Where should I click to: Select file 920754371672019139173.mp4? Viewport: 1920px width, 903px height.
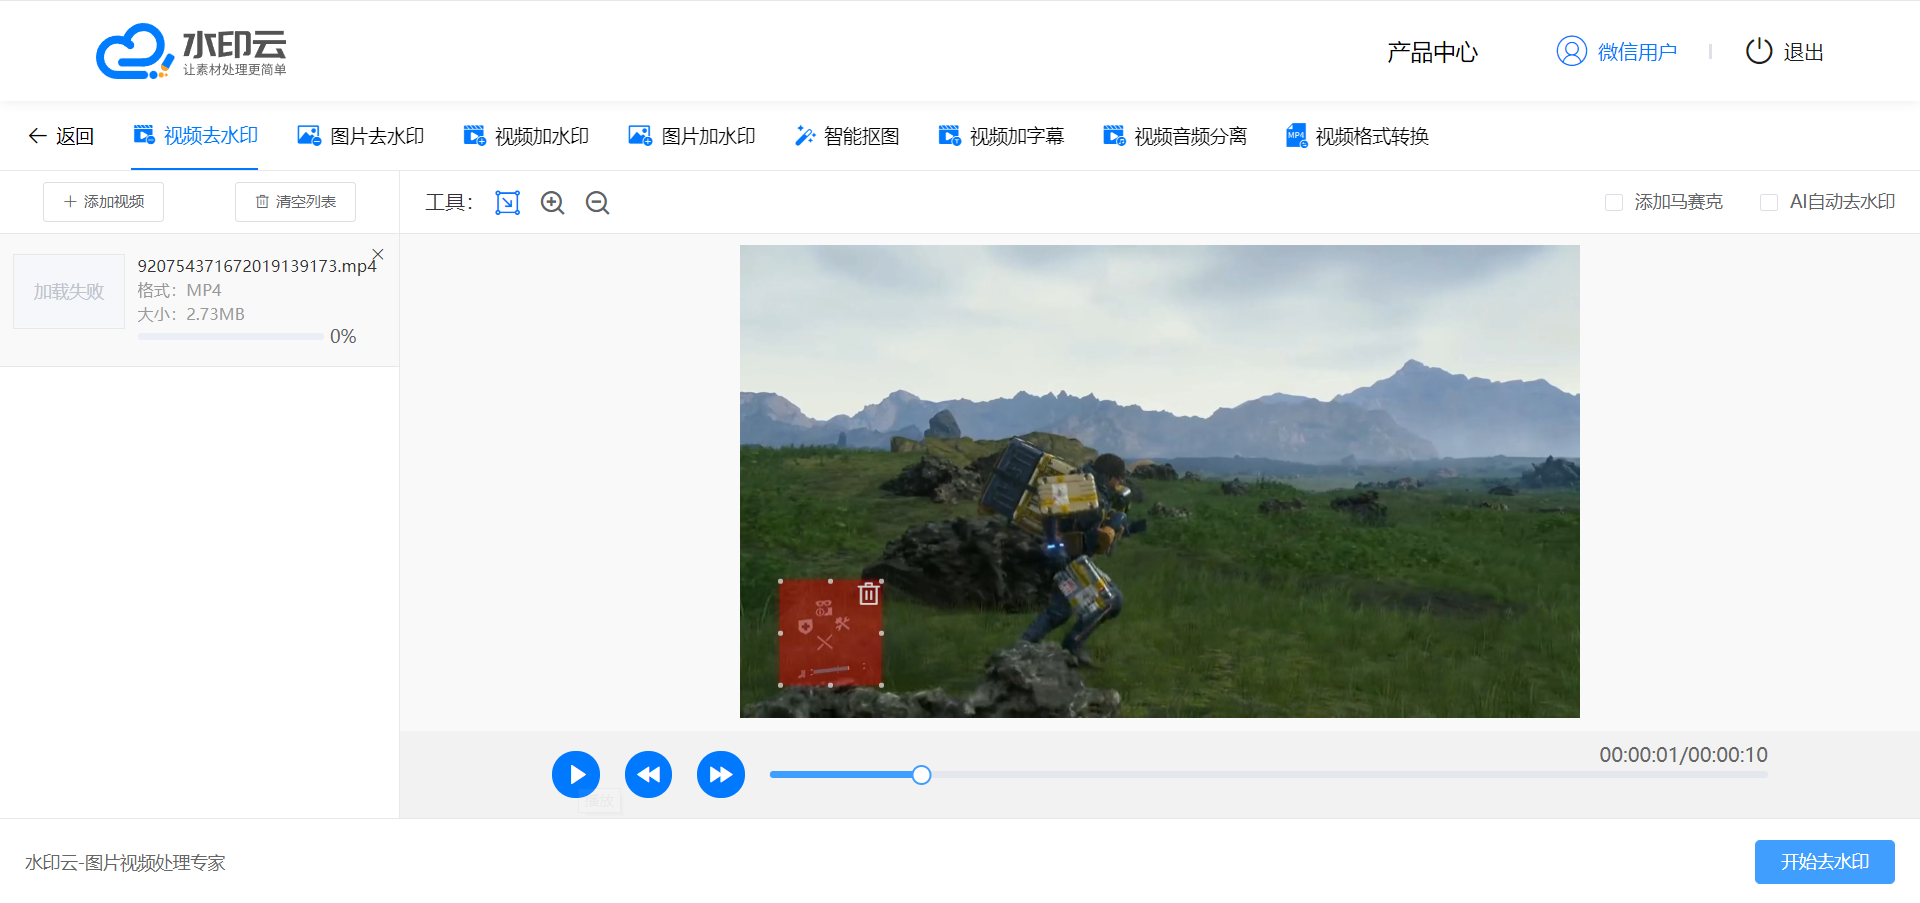pyautogui.click(x=257, y=266)
